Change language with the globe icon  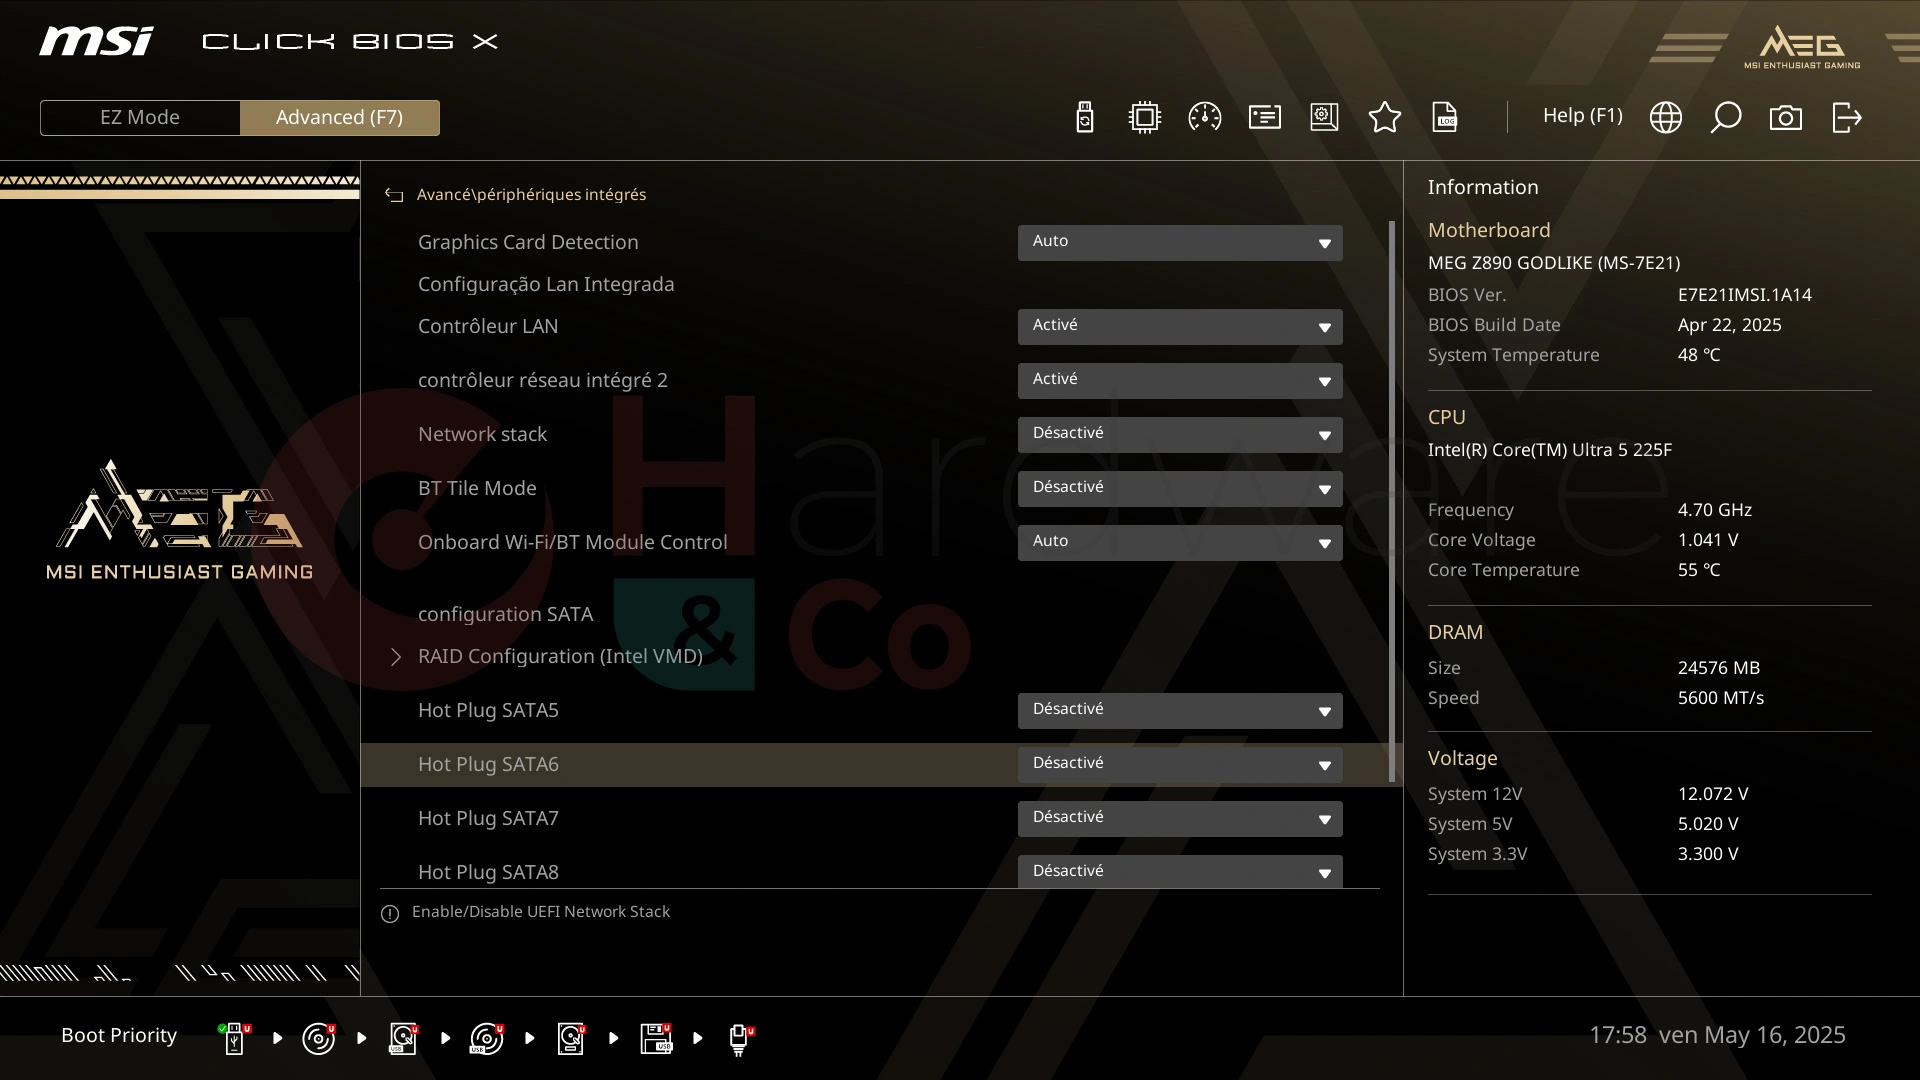1665,117
